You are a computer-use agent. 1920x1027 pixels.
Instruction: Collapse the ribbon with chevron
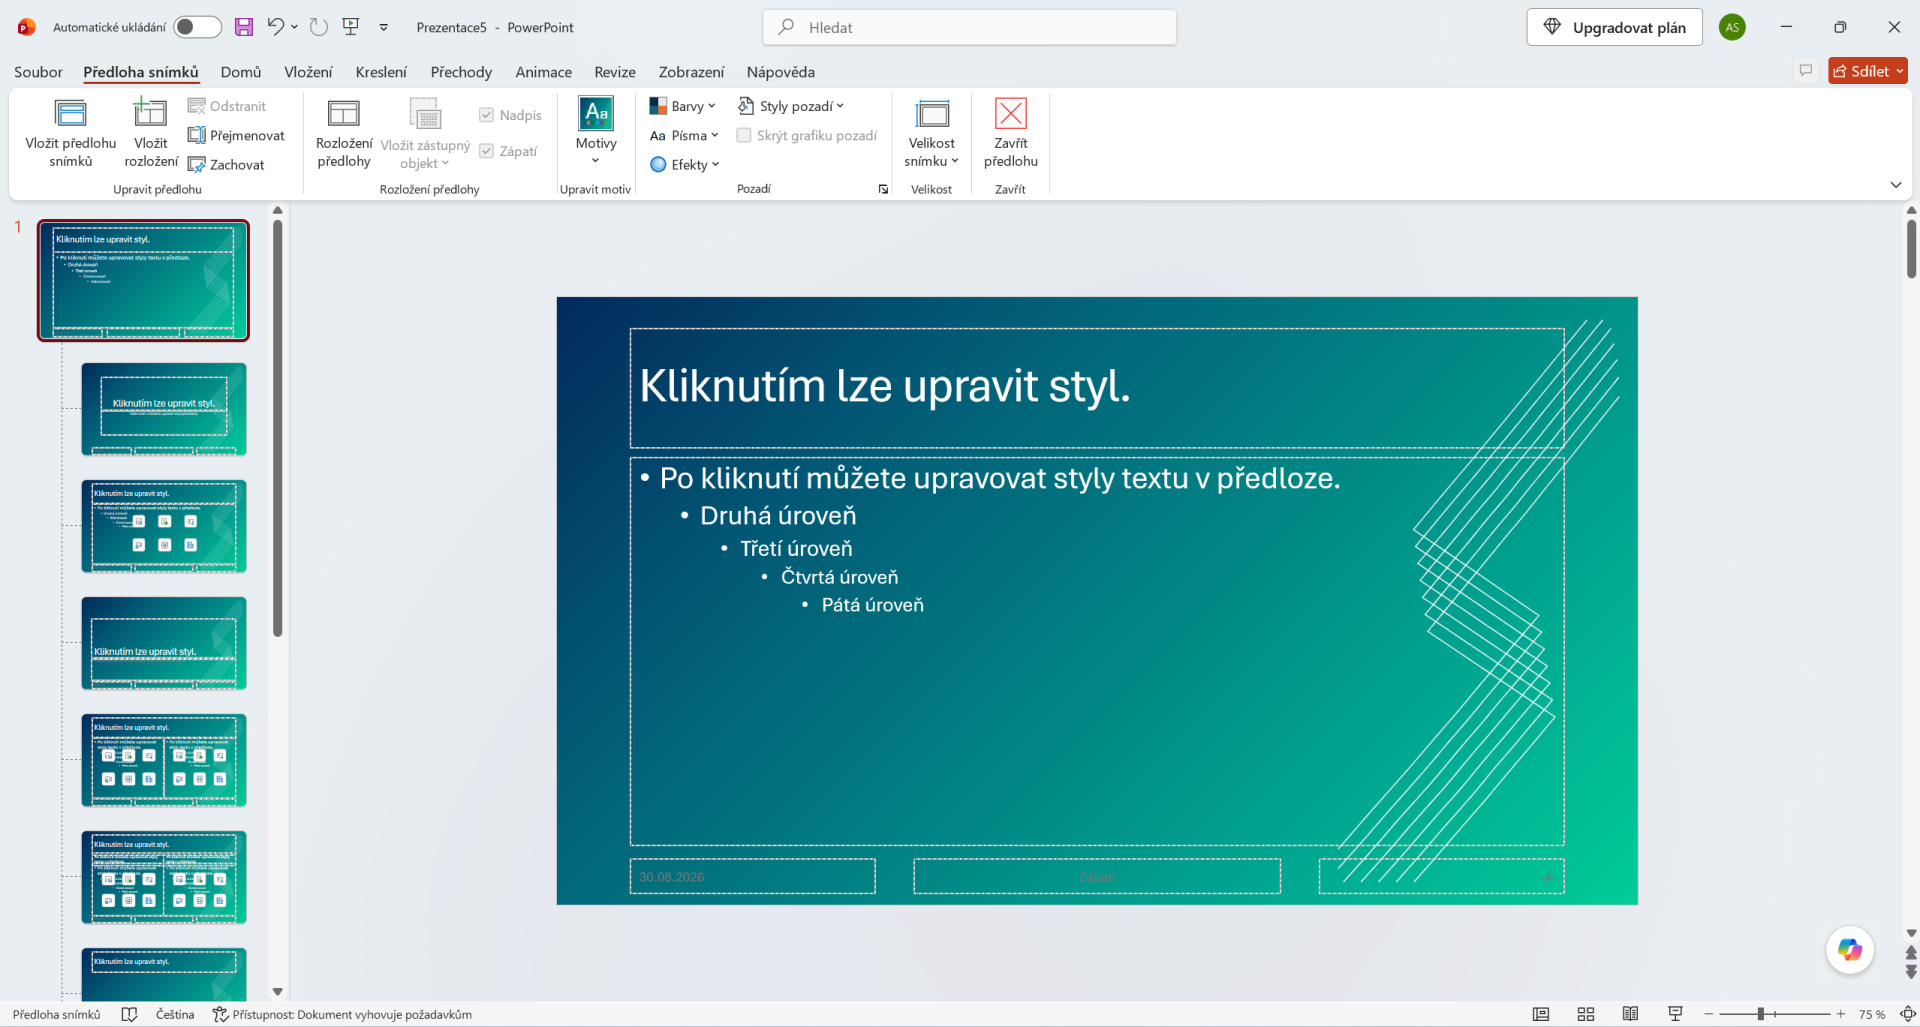pos(1896,185)
